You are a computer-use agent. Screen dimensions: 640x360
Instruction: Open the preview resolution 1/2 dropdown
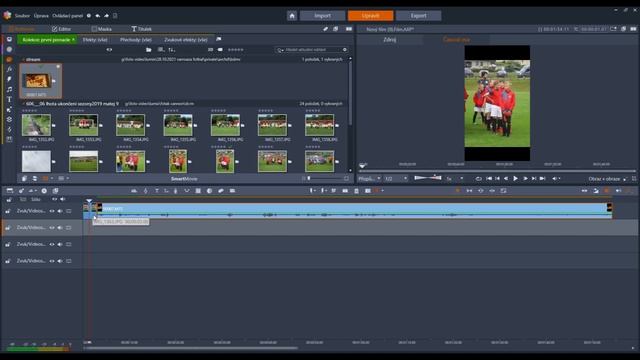click(x=396, y=178)
